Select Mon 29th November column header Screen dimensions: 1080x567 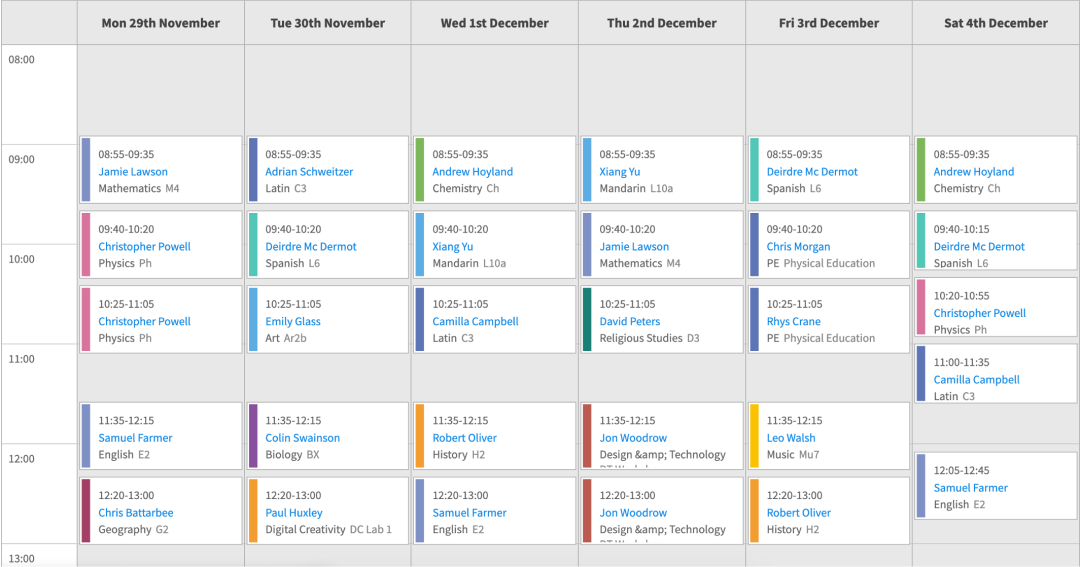(x=161, y=23)
